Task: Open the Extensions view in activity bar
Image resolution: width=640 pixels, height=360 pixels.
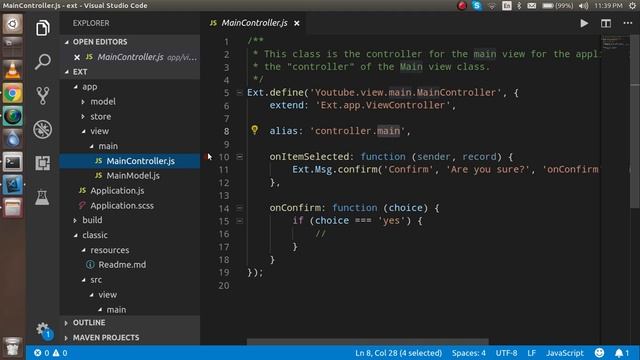Action: 42,163
